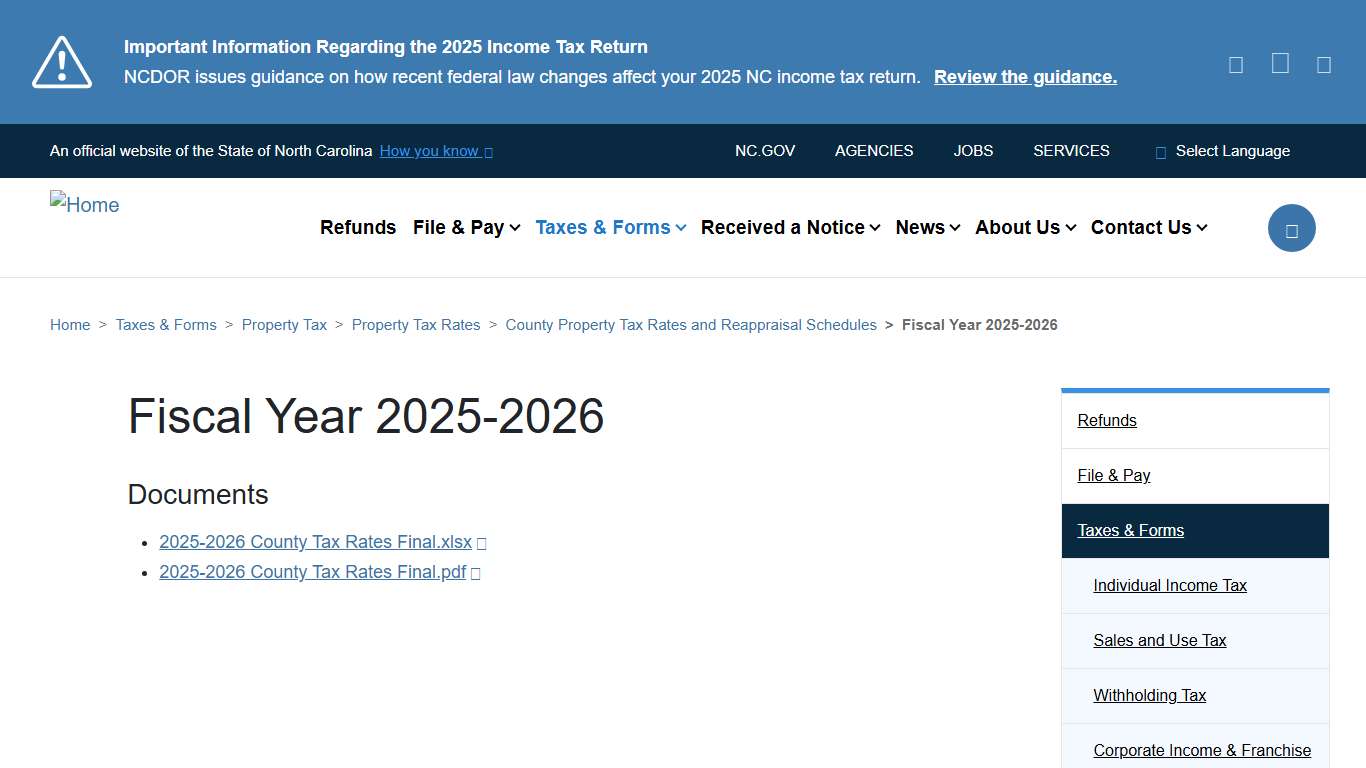Open the NC.GOV menu item
1366x768 pixels.
[765, 151]
